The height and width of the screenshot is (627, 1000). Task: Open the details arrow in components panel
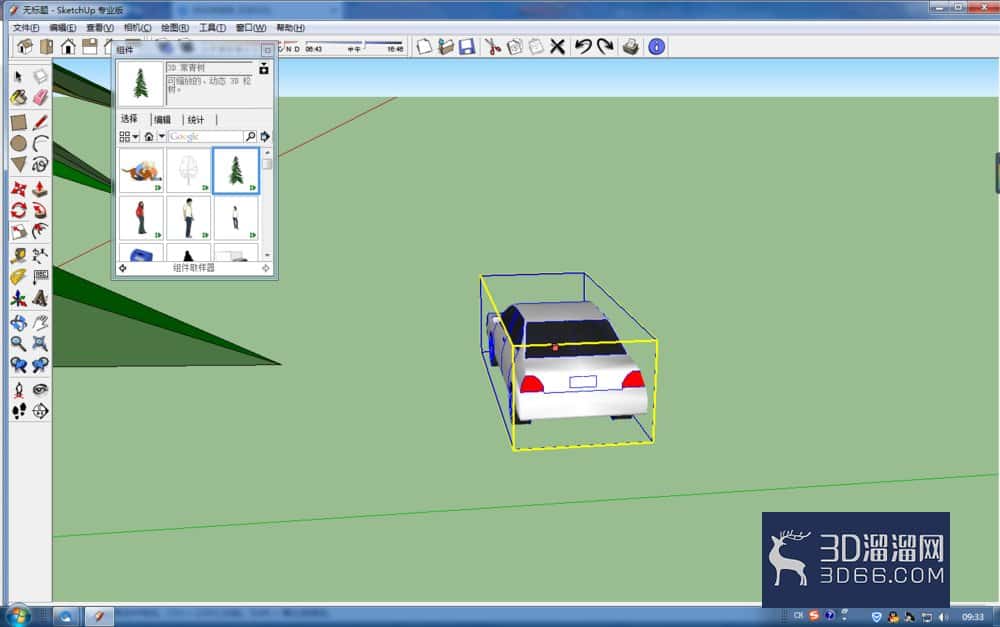pyautogui.click(x=265, y=136)
